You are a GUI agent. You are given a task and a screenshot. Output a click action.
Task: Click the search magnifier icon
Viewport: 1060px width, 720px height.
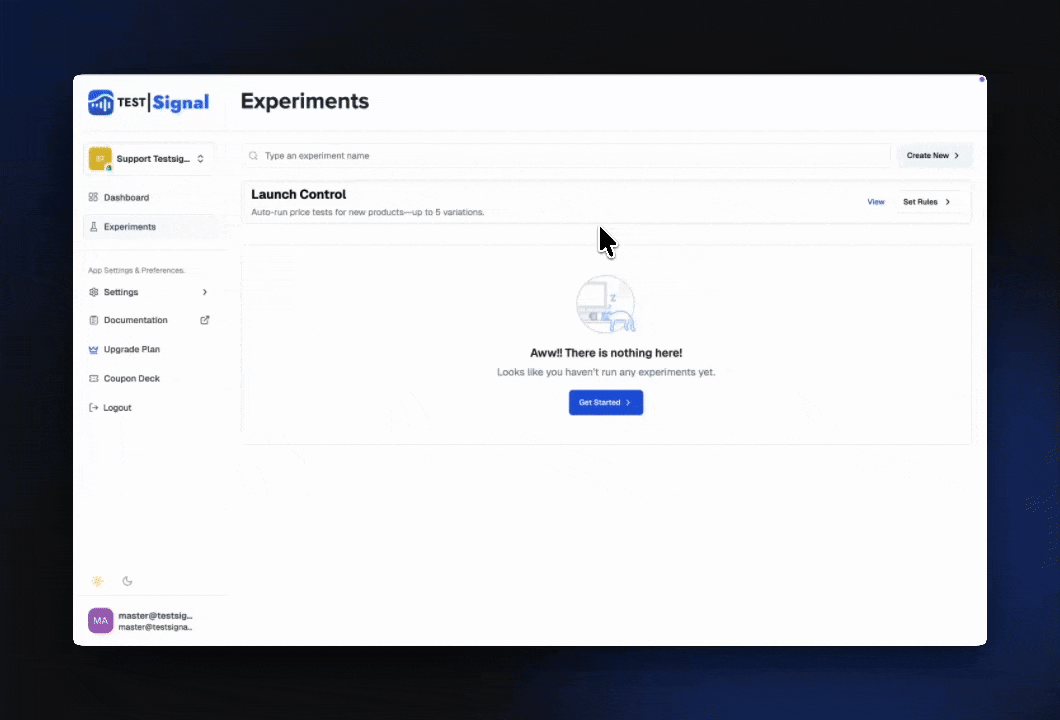pyautogui.click(x=253, y=155)
